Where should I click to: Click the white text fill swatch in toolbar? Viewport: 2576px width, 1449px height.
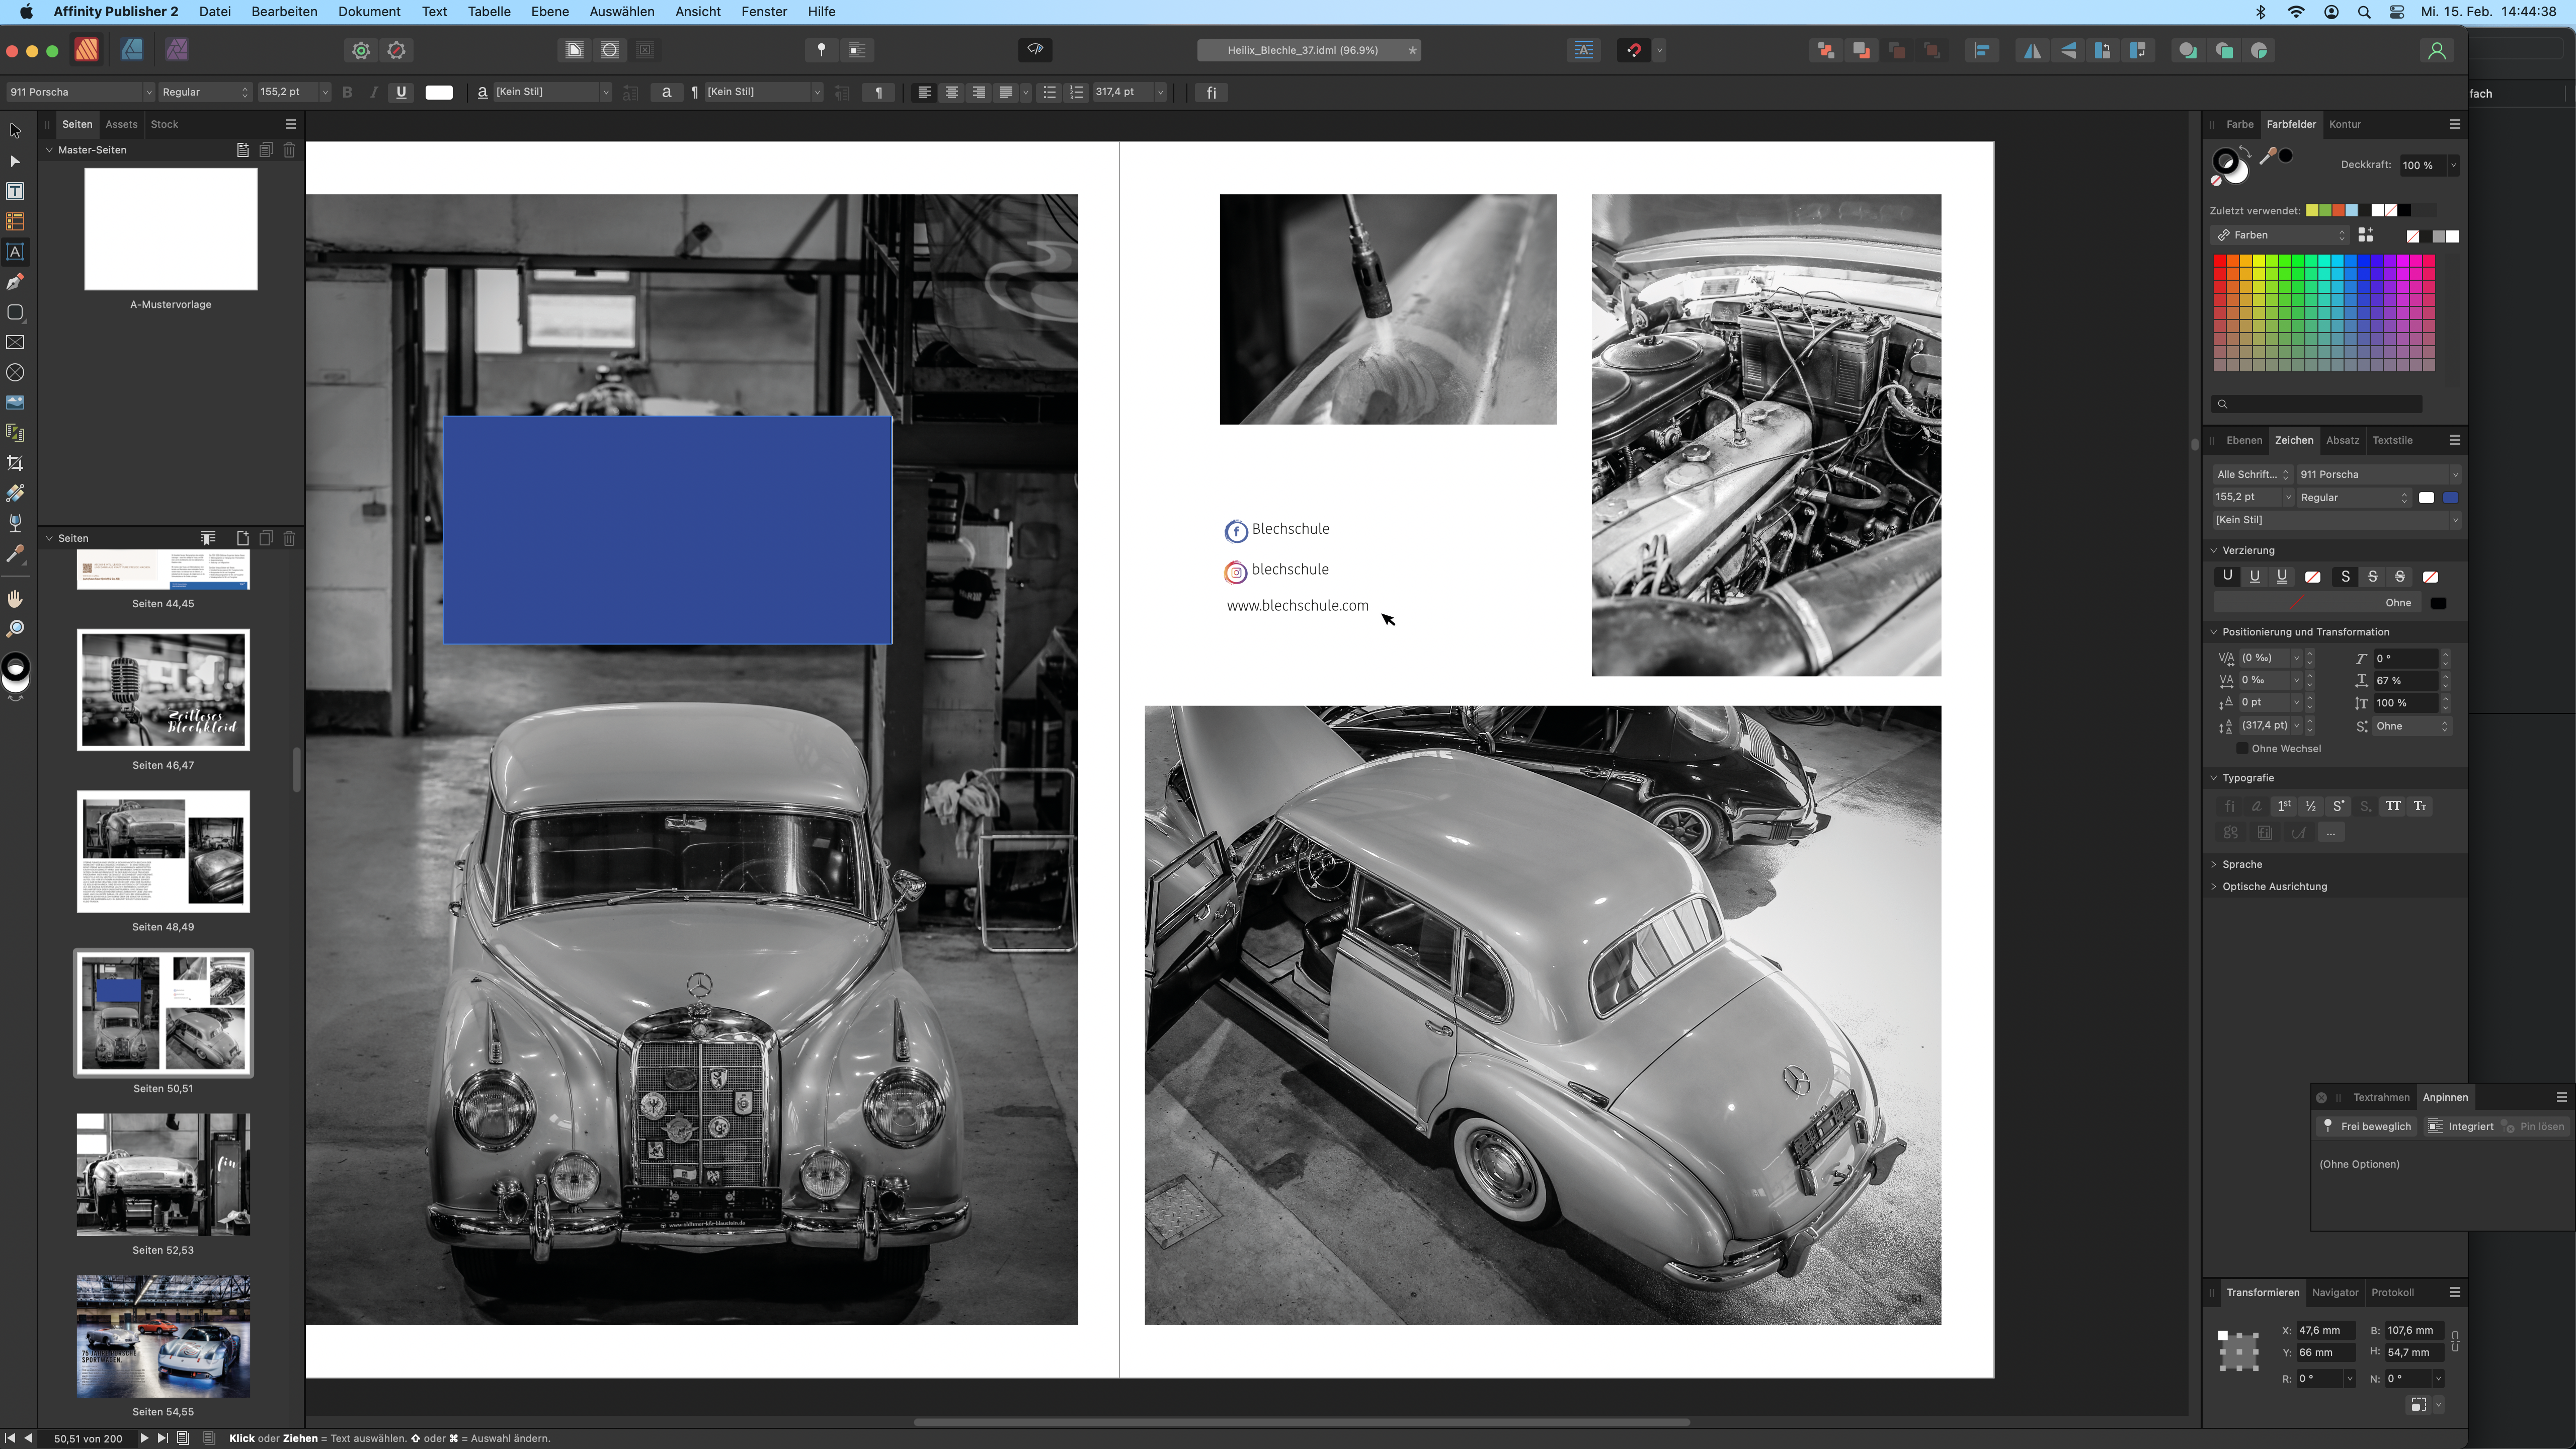point(438,92)
